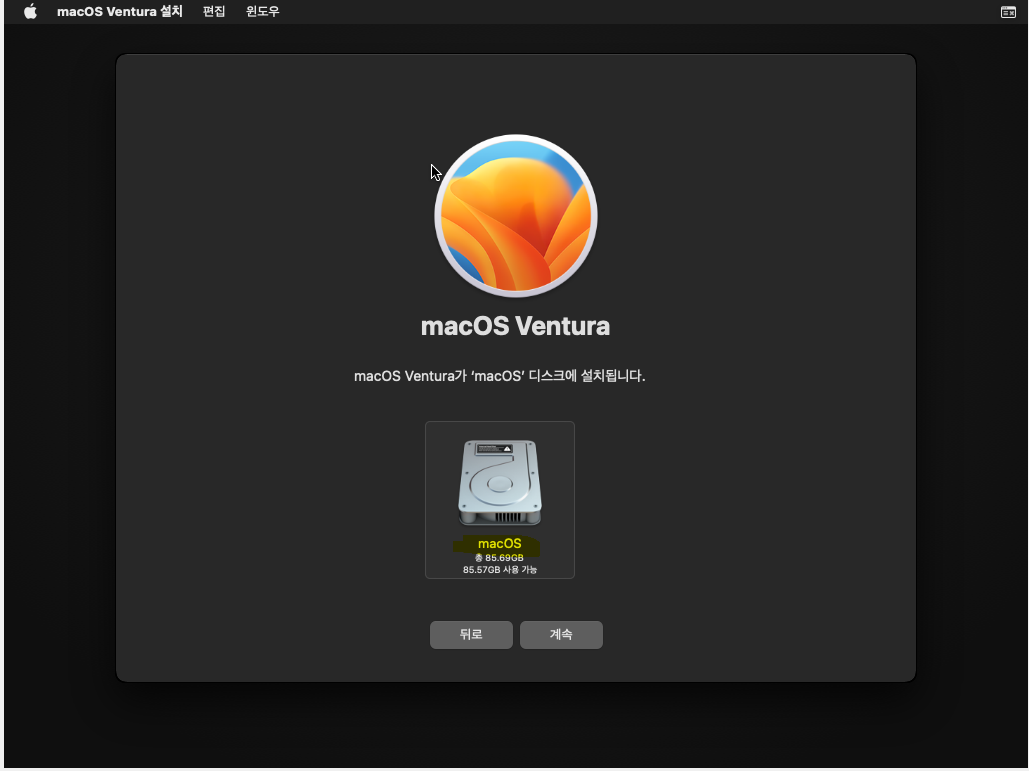Click the highlighted macOS disk name label

[499, 543]
